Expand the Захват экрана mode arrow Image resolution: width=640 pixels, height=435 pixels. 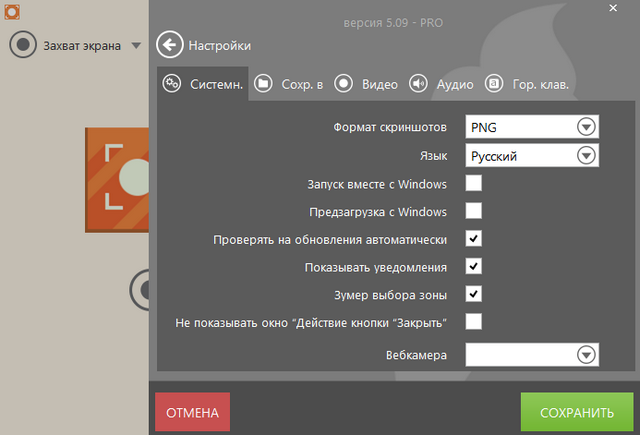136,46
